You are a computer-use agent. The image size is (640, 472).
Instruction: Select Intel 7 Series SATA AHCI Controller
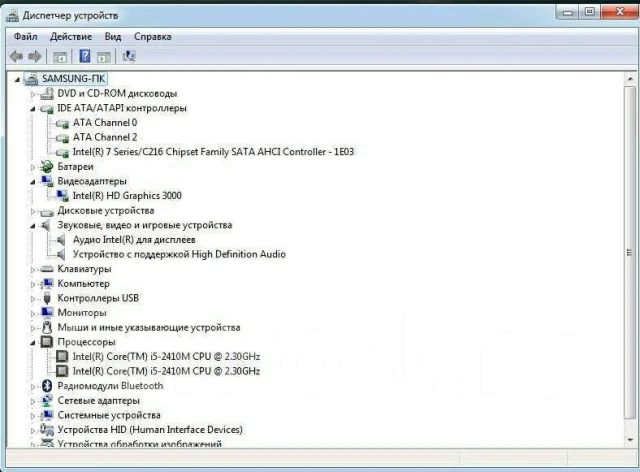tap(213, 152)
